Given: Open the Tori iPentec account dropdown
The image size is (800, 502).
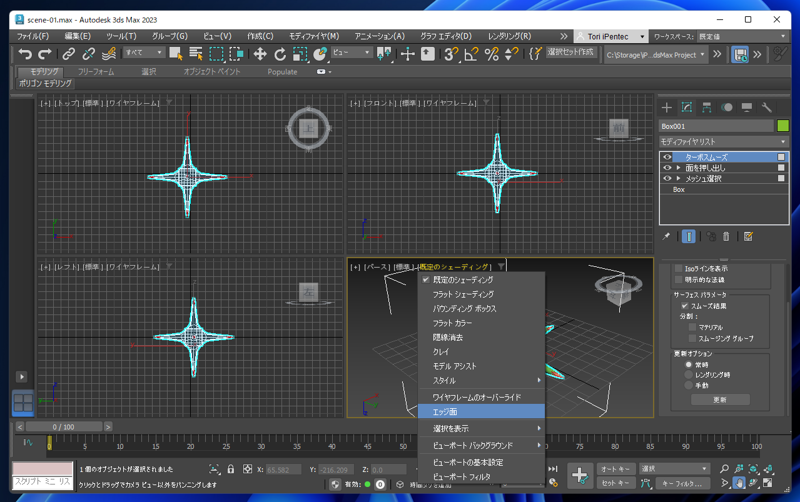Looking at the screenshot, I should tap(611, 36).
